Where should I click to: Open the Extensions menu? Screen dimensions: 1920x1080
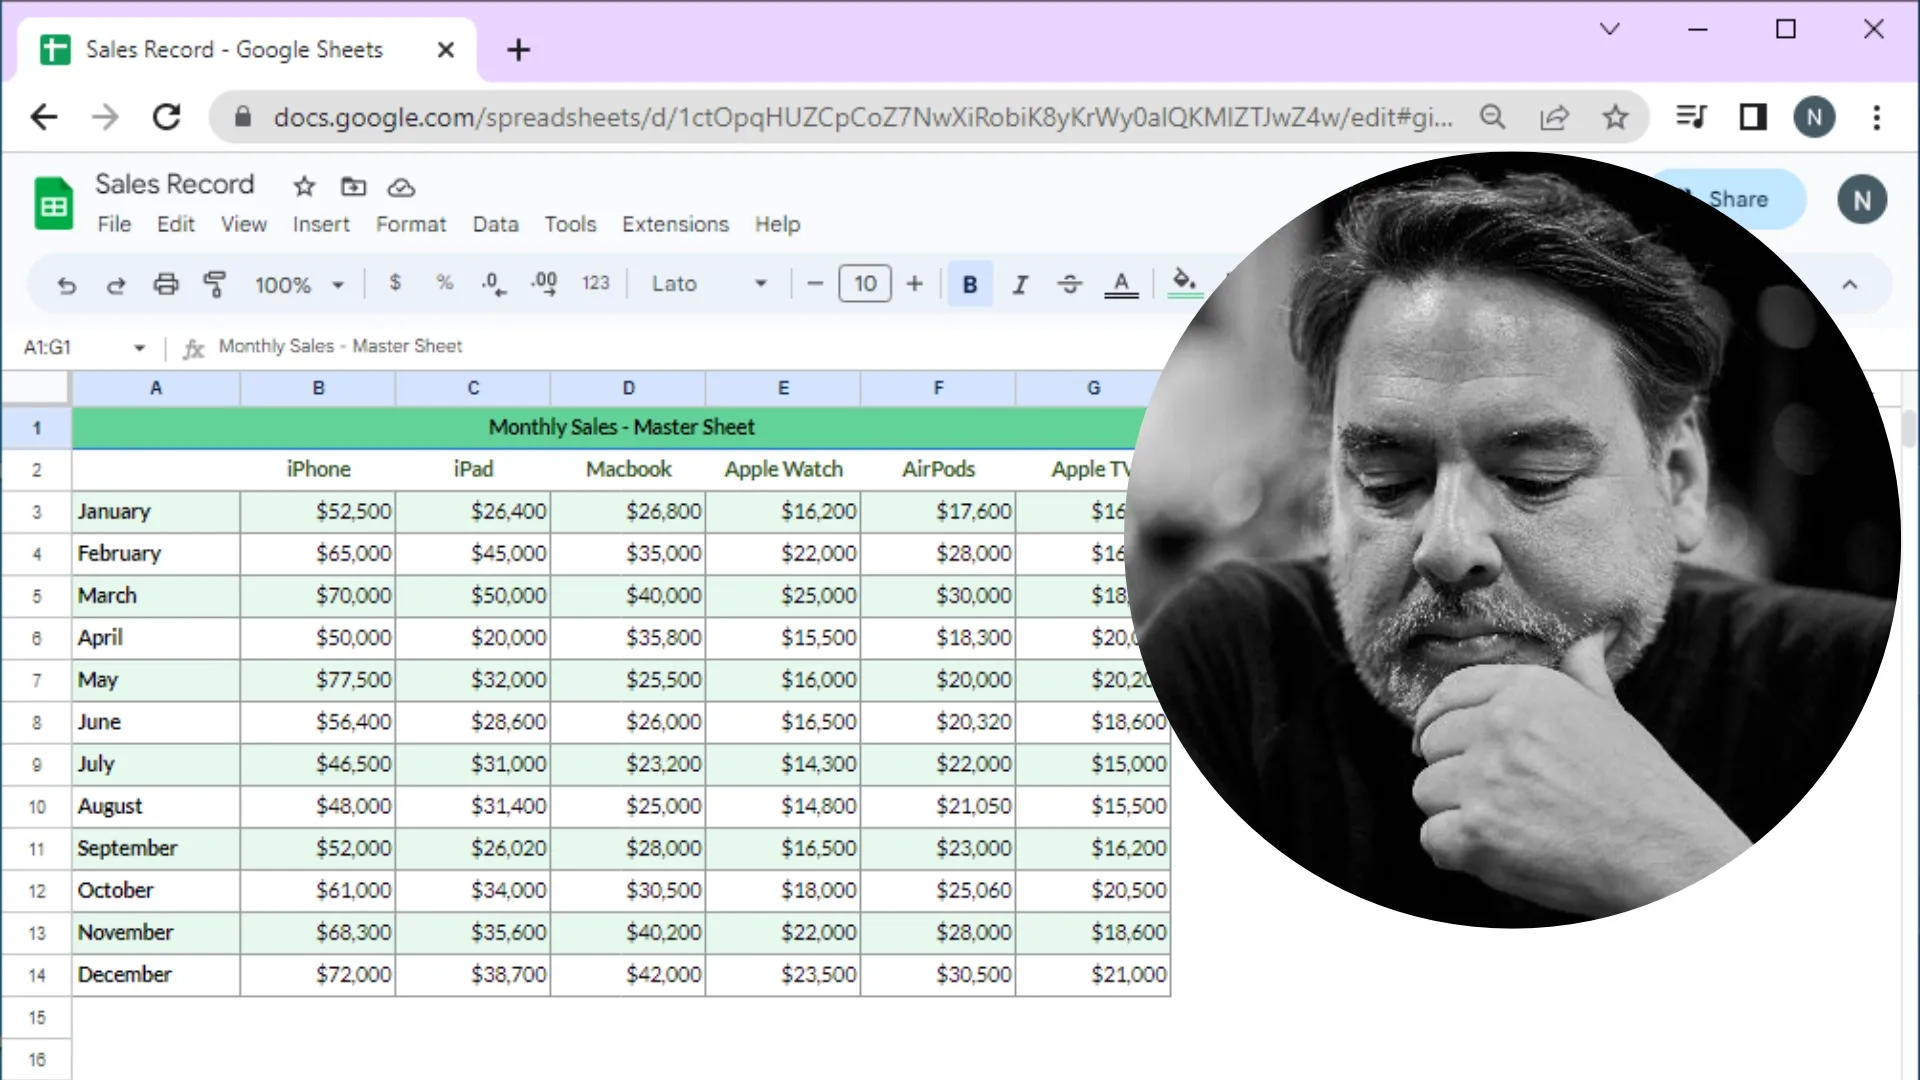pyautogui.click(x=675, y=224)
